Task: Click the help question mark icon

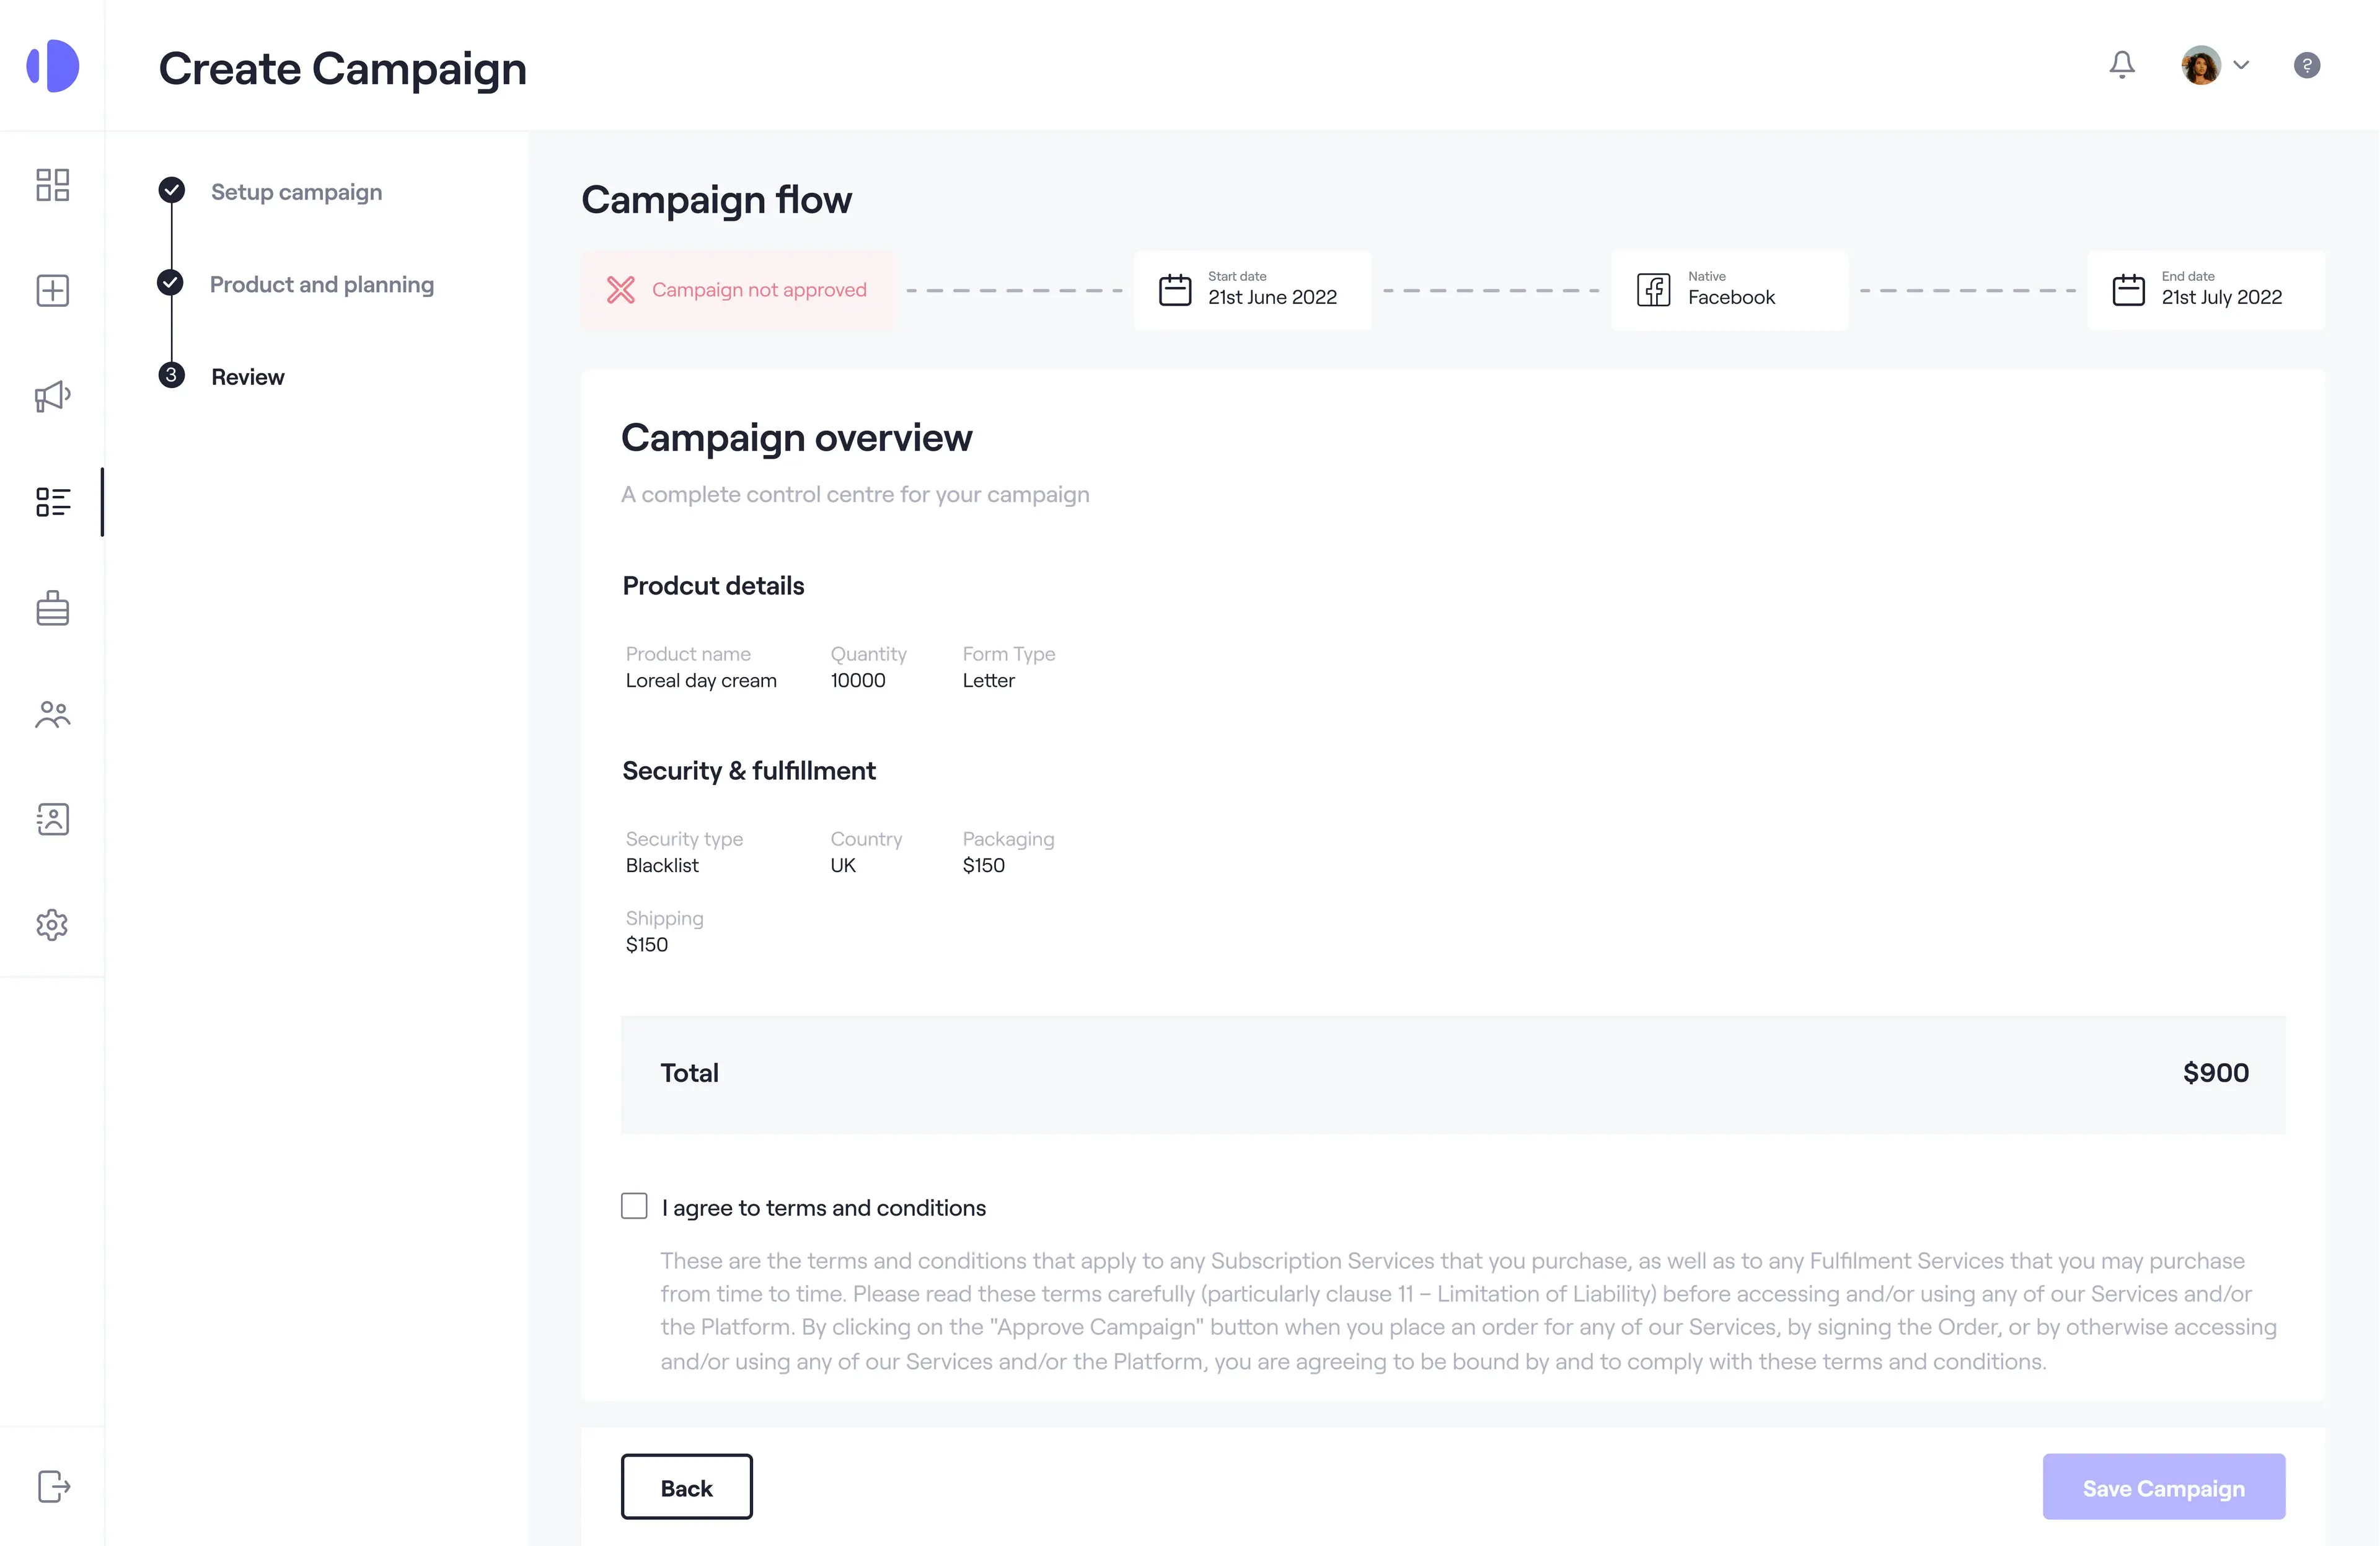Action: [2307, 65]
